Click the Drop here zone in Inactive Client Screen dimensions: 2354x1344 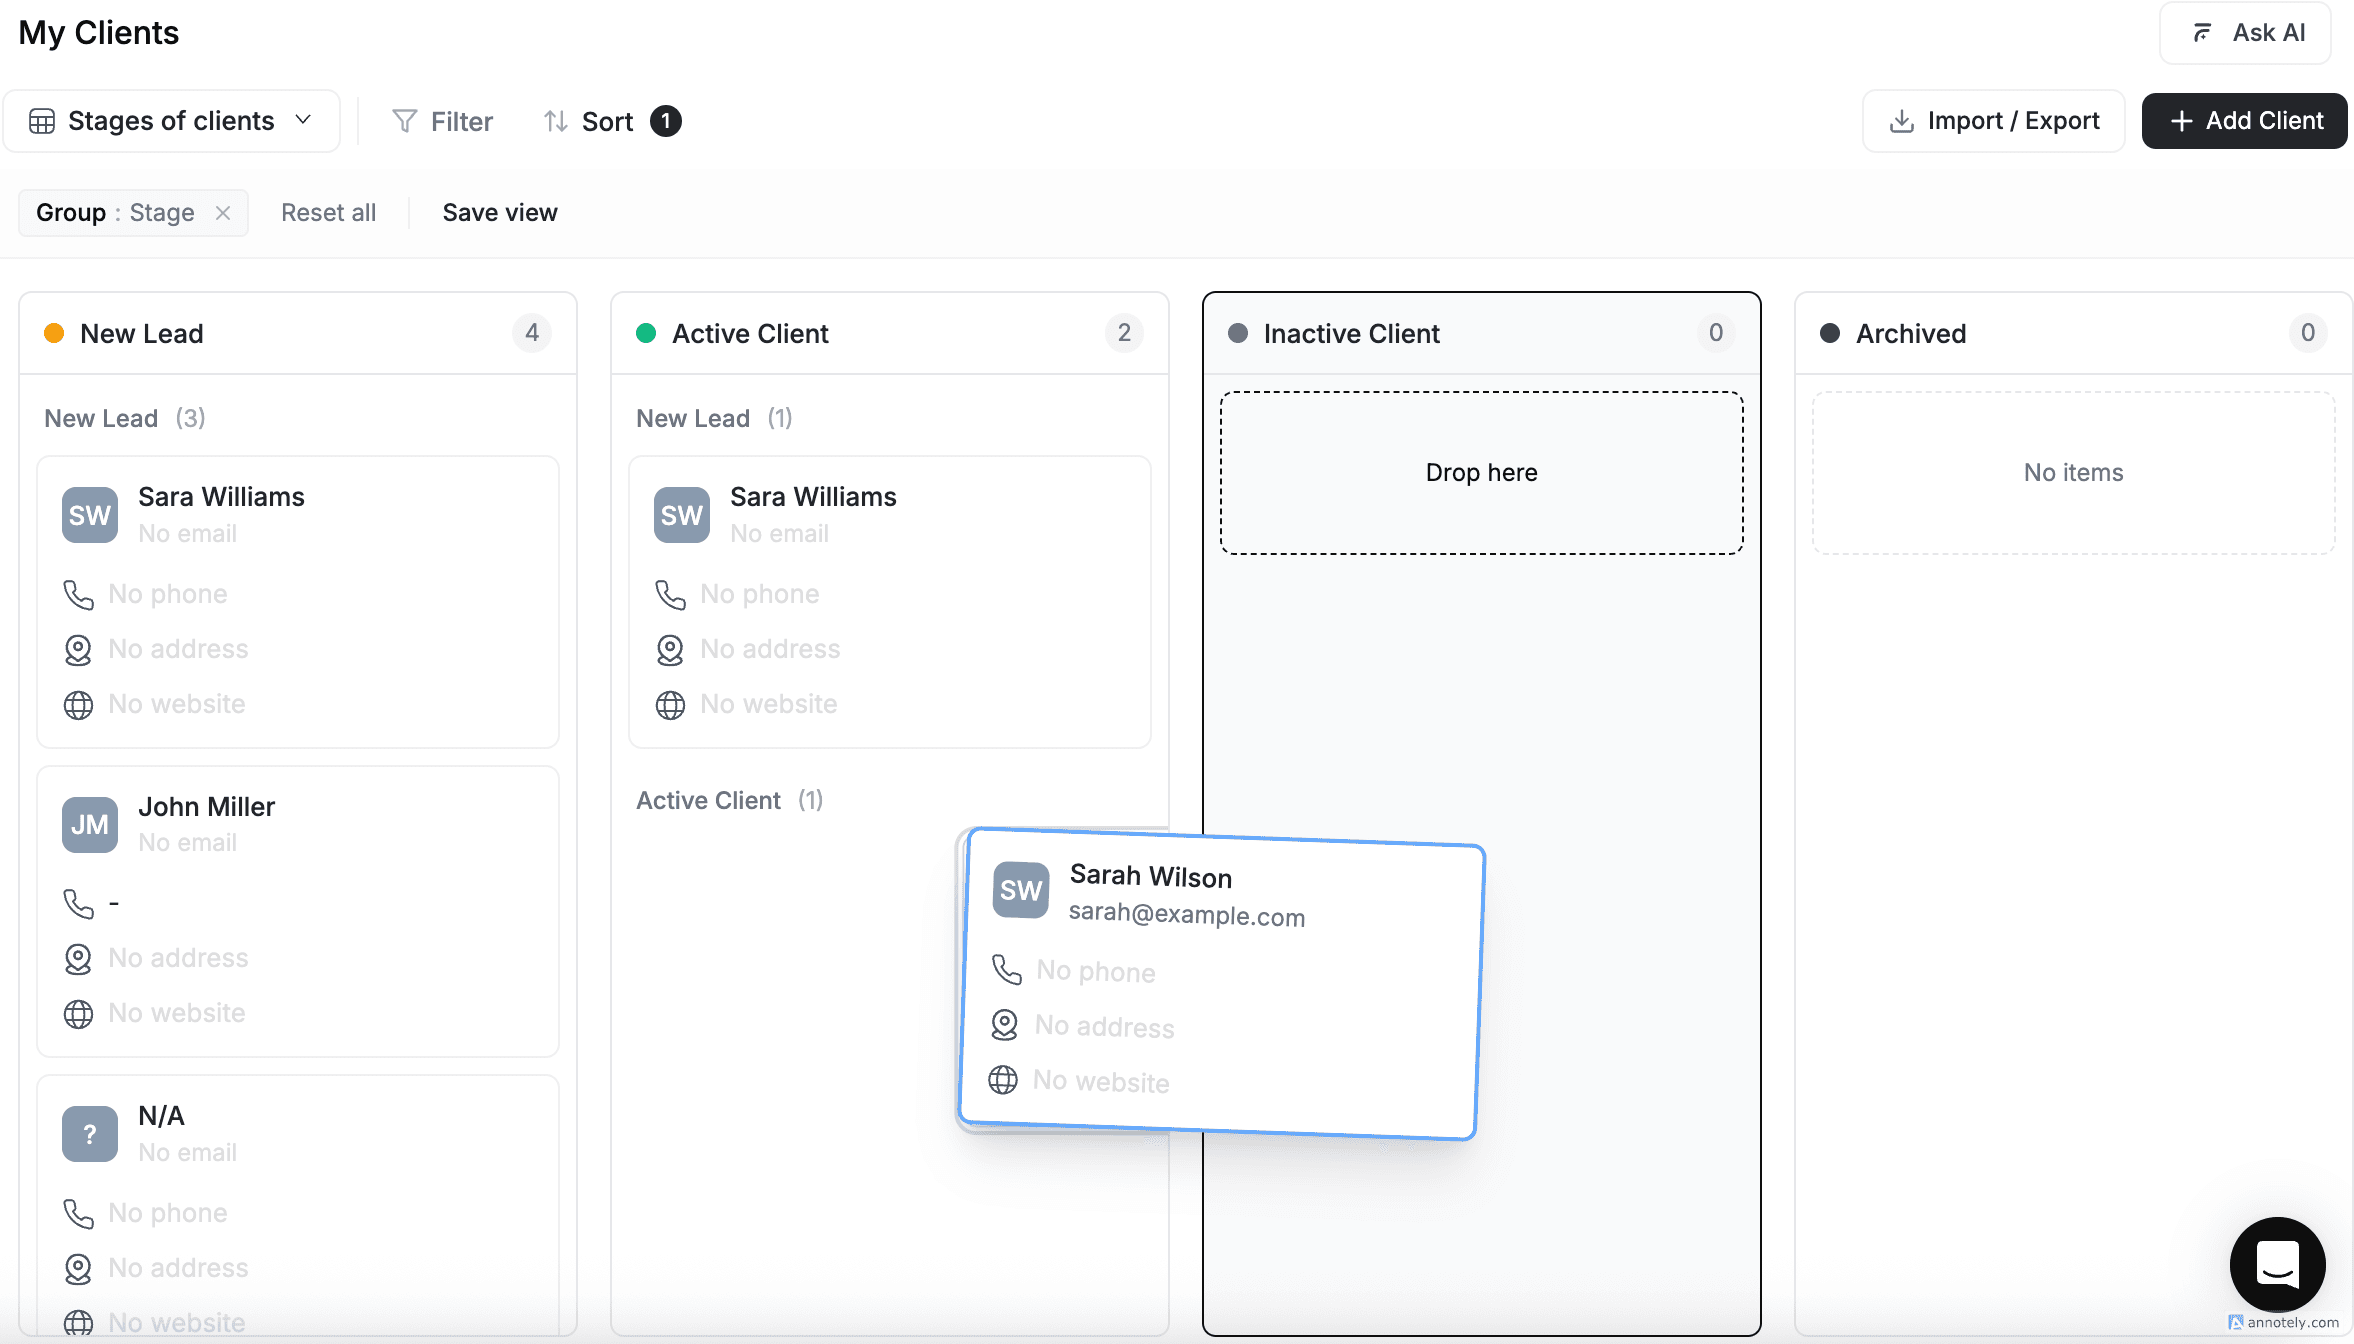click(1481, 472)
